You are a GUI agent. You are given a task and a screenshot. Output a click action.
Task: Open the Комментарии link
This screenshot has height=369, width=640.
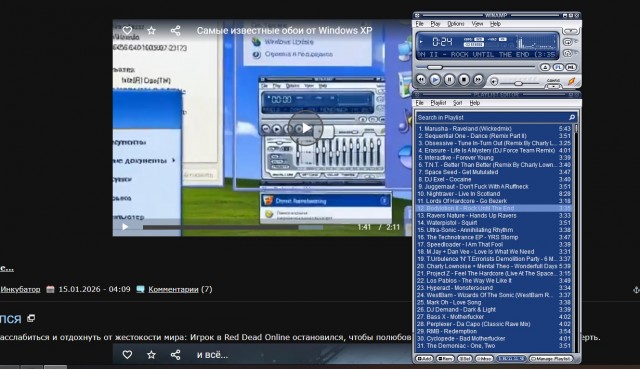click(173, 289)
